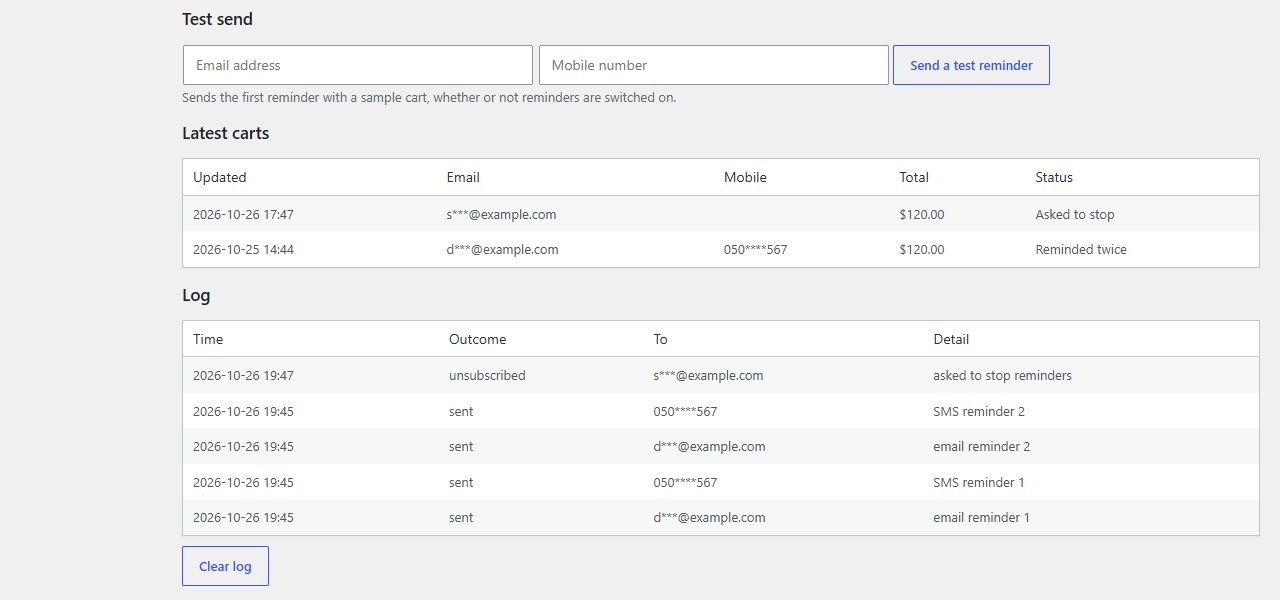
Task: Click the Time column header in Log
Action: point(208,339)
